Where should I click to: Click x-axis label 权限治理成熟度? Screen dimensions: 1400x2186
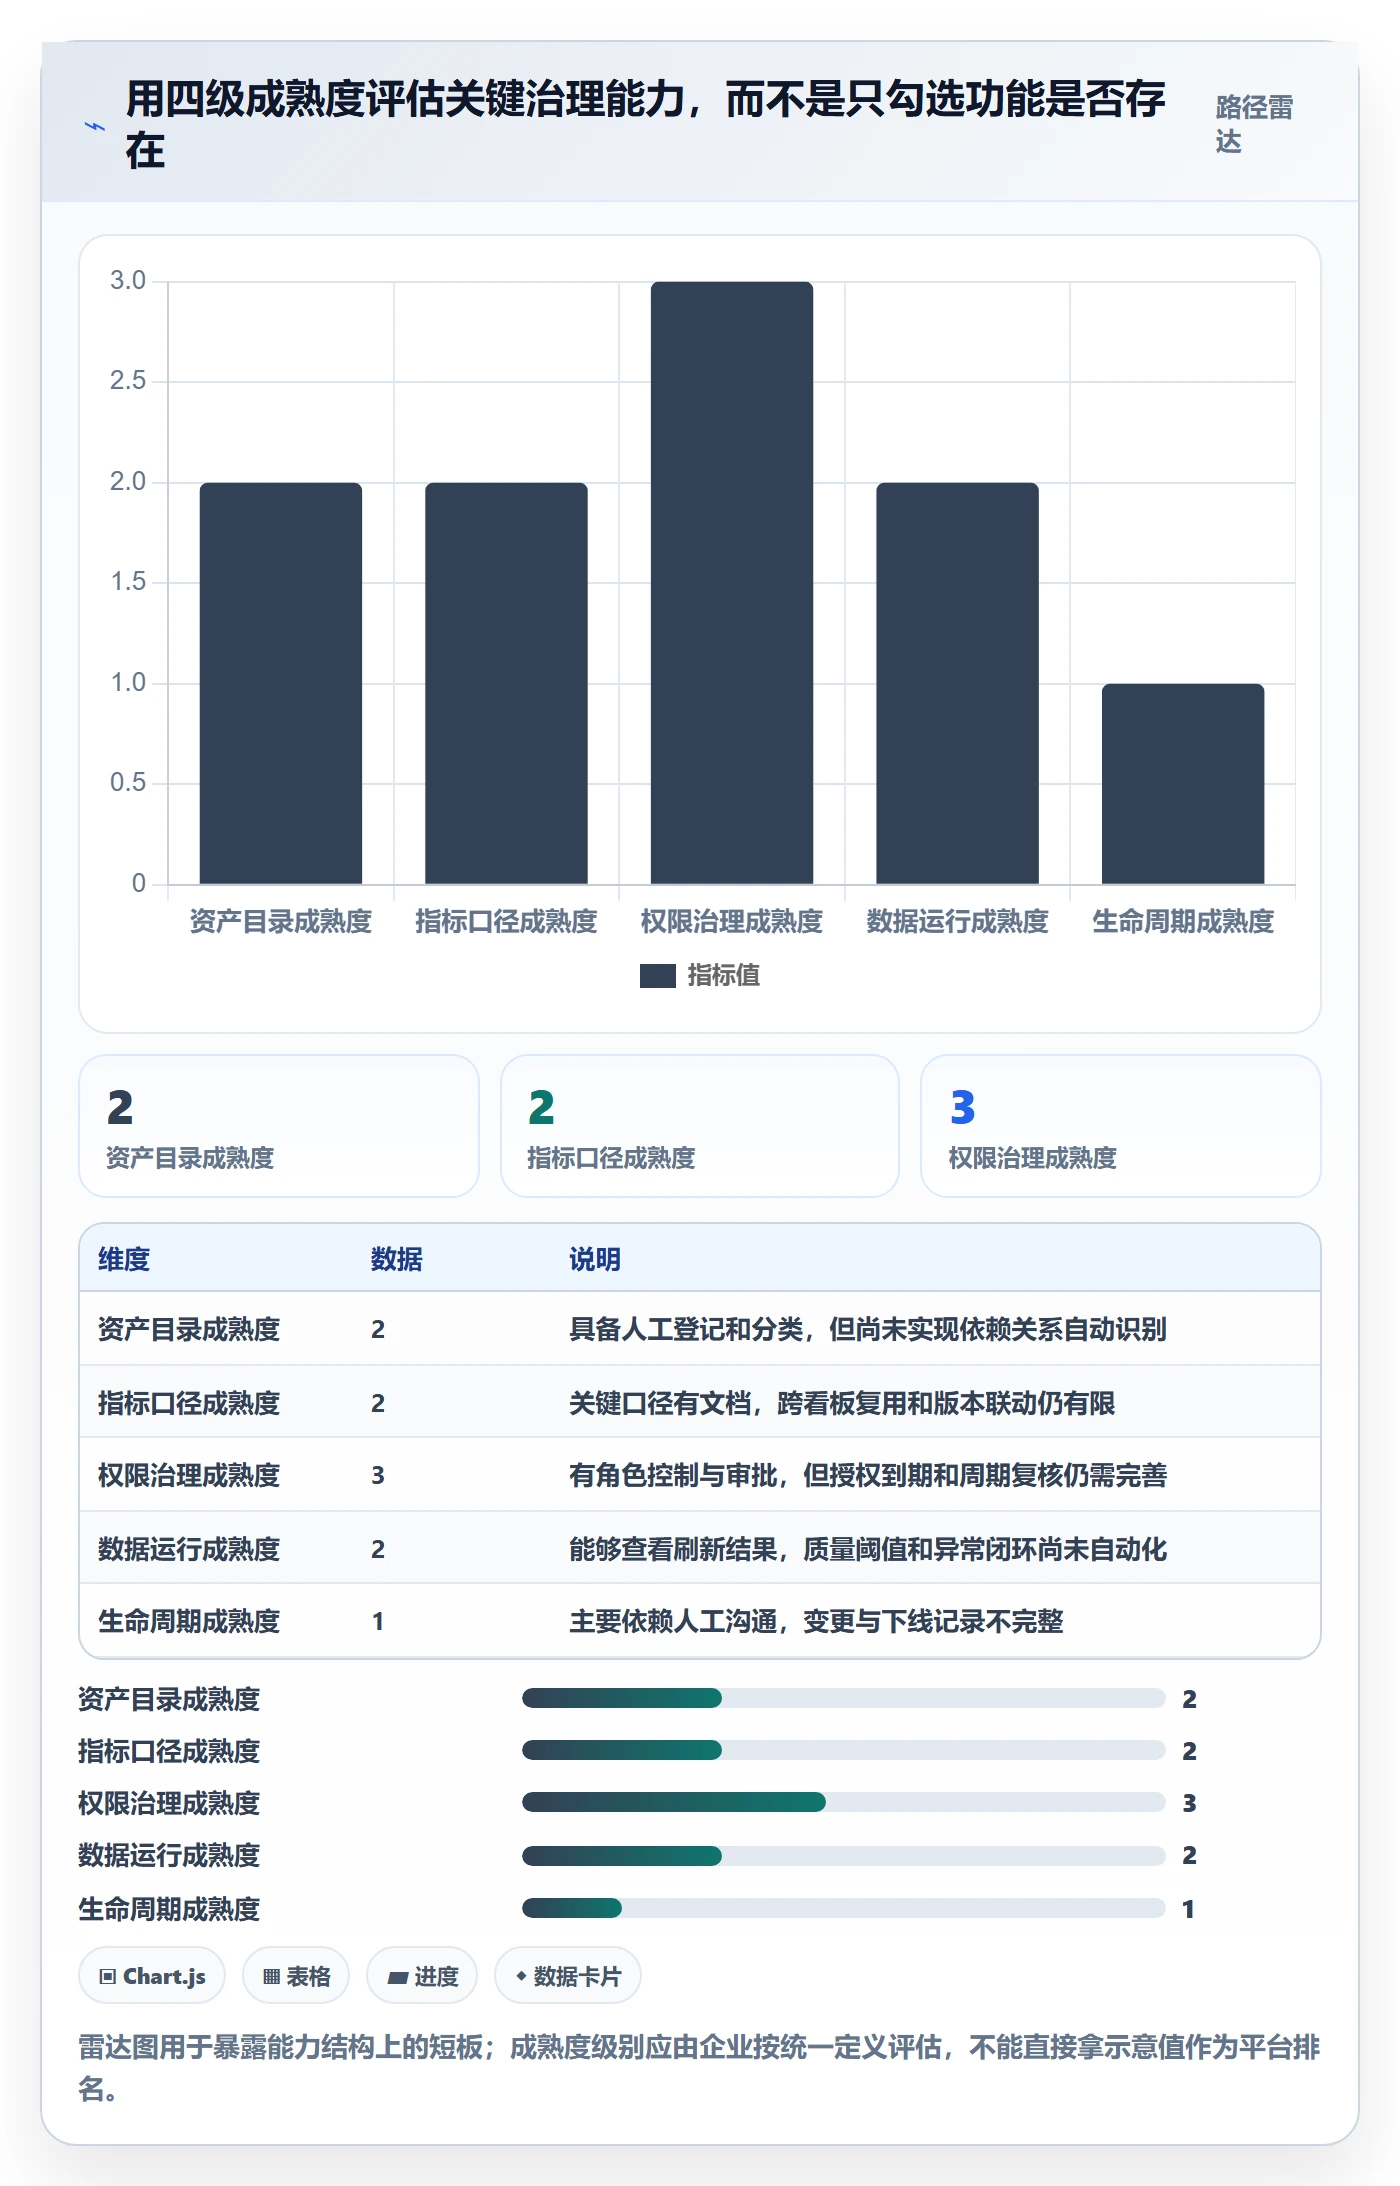click(732, 921)
